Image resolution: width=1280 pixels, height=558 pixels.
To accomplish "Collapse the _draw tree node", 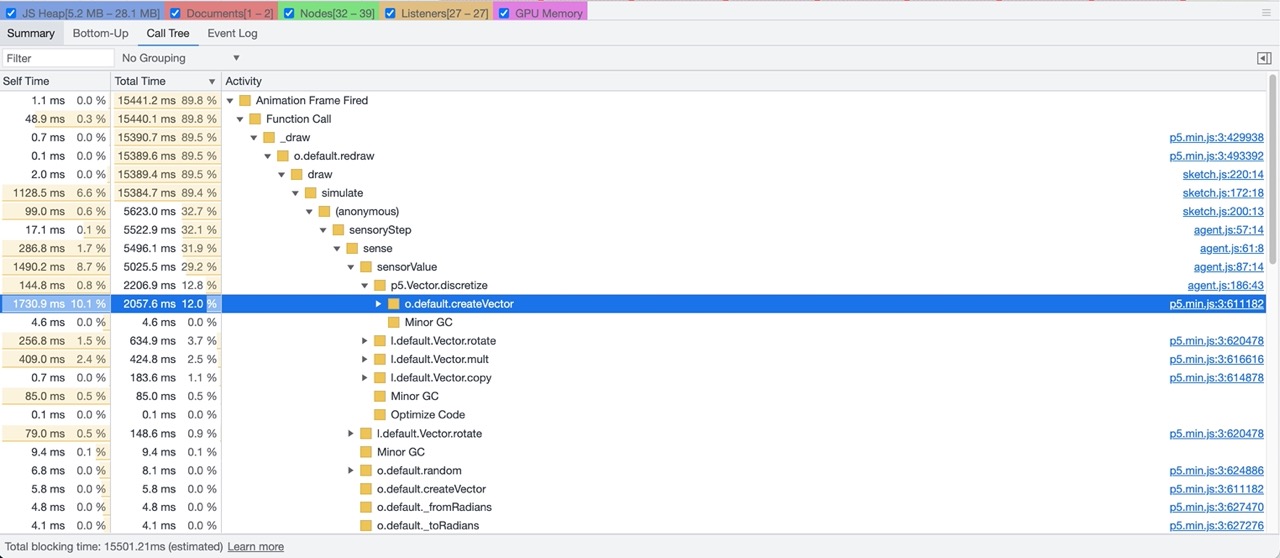I will click(x=254, y=138).
